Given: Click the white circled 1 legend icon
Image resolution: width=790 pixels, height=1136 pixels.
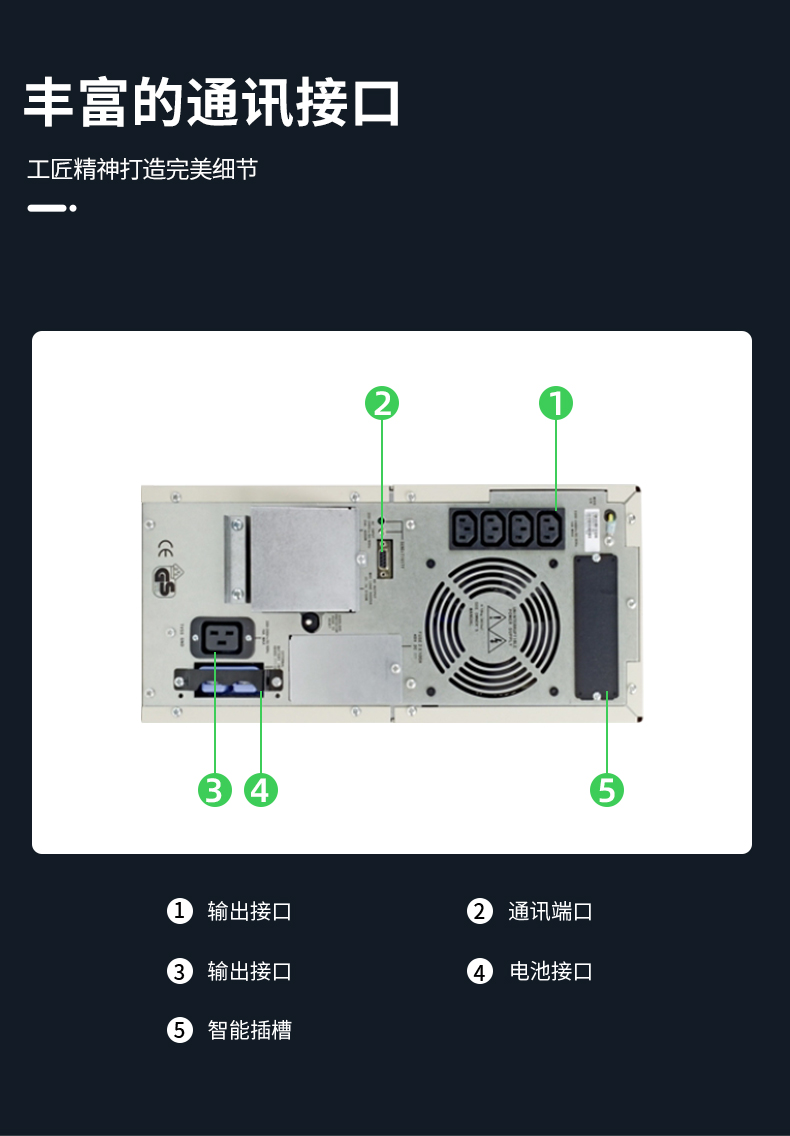Looking at the screenshot, I should (x=180, y=911).
